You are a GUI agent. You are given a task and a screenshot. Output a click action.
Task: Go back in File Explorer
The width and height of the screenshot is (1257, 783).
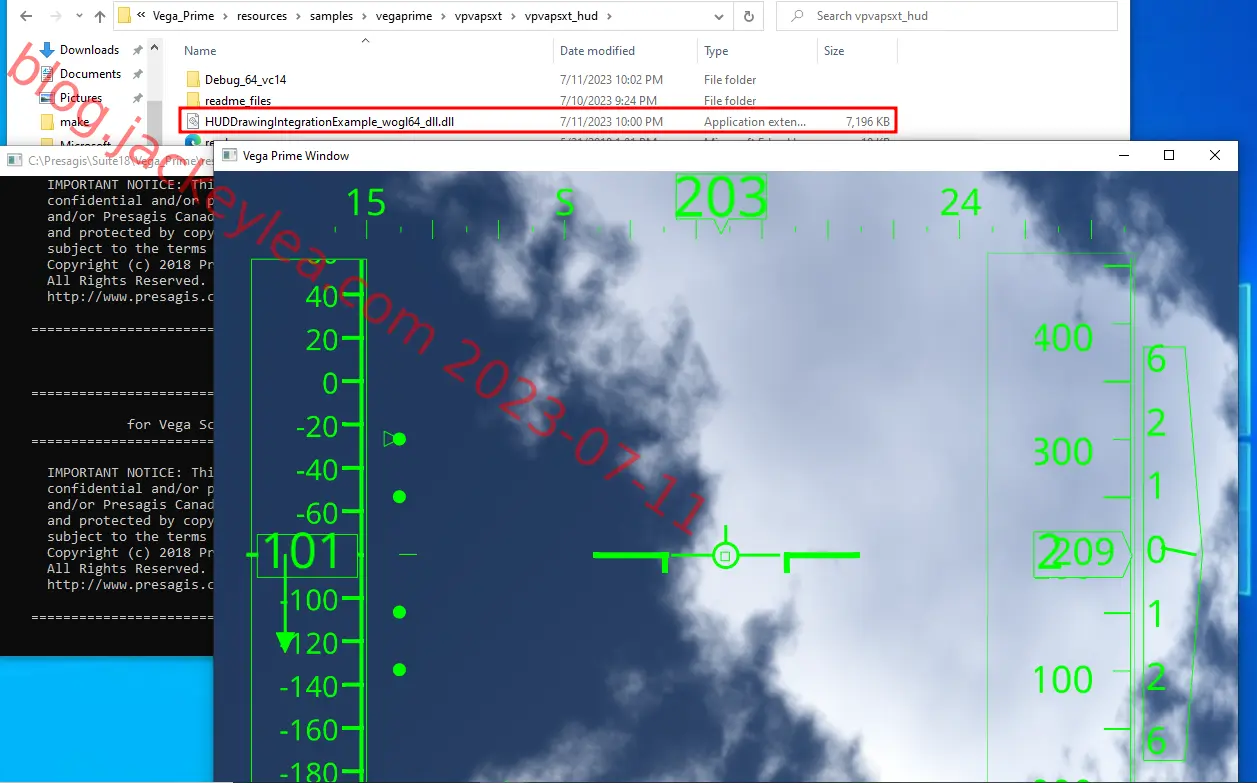point(26,16)
